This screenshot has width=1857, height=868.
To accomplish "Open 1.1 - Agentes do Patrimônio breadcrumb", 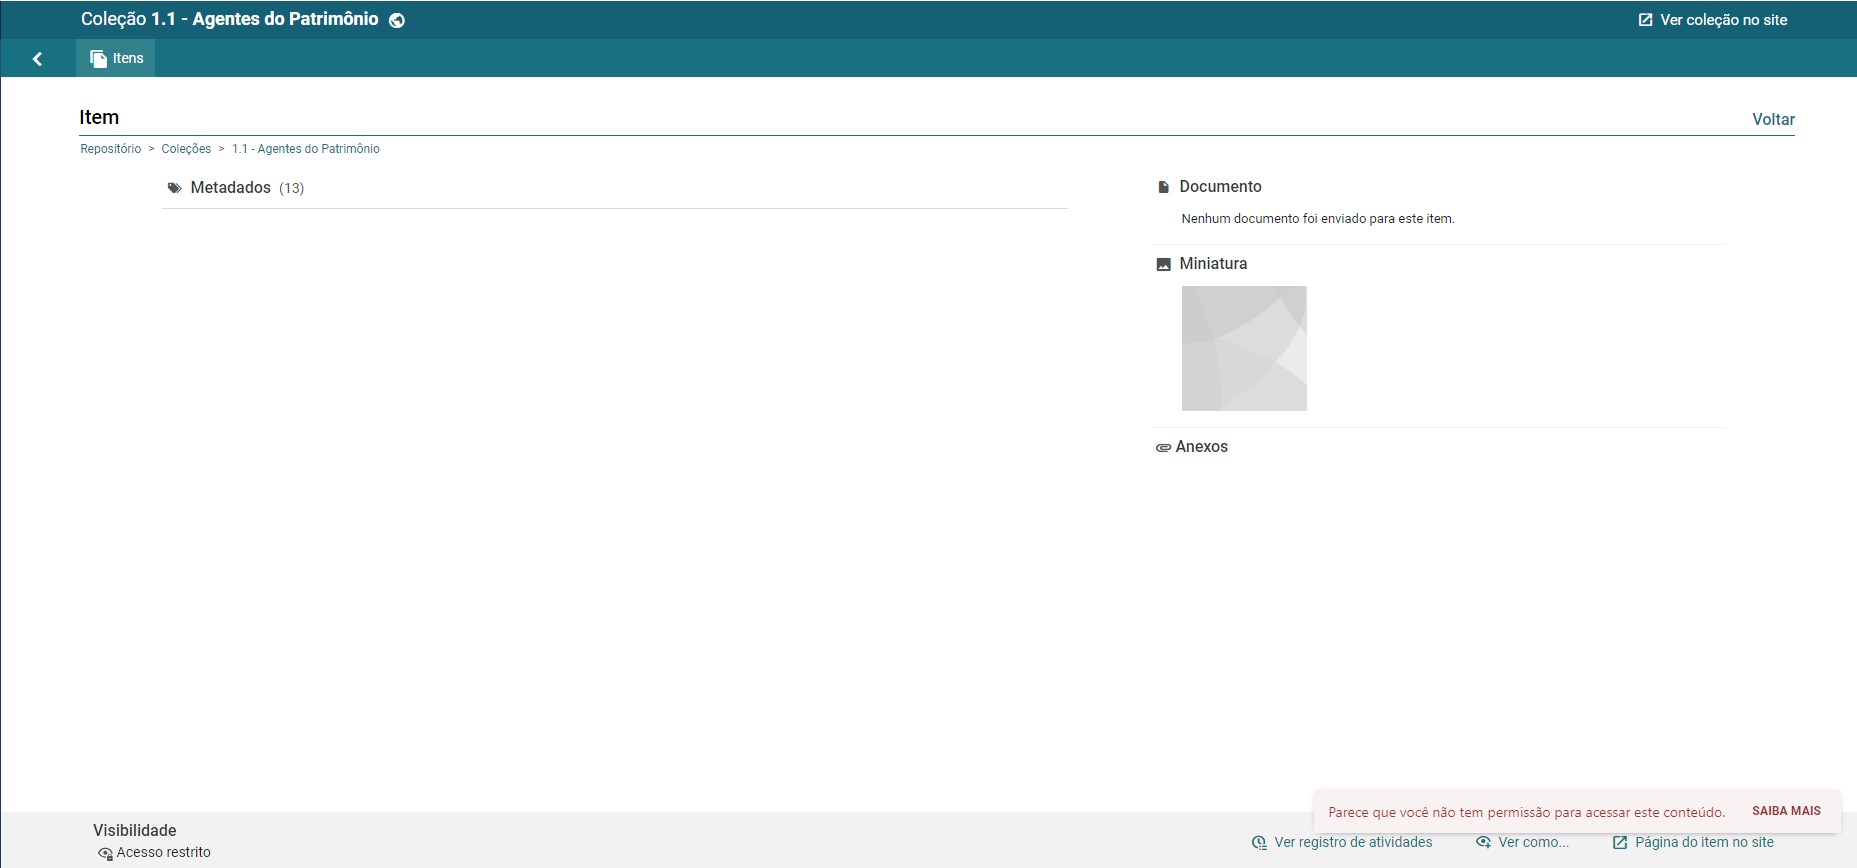I will tap(306, 149).
